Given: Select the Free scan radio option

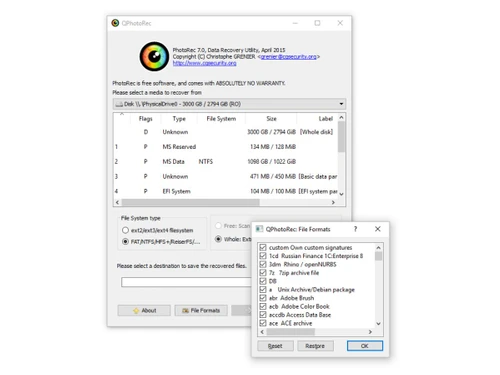Looking at the screenshot, I should click(x=218, y=226).
